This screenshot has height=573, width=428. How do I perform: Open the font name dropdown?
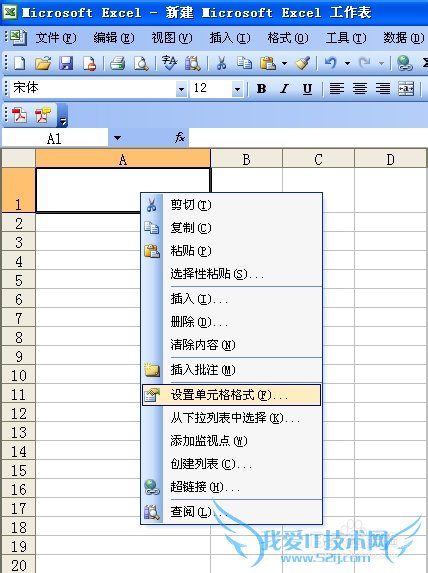pyautogui.click(x=181, y=89)
